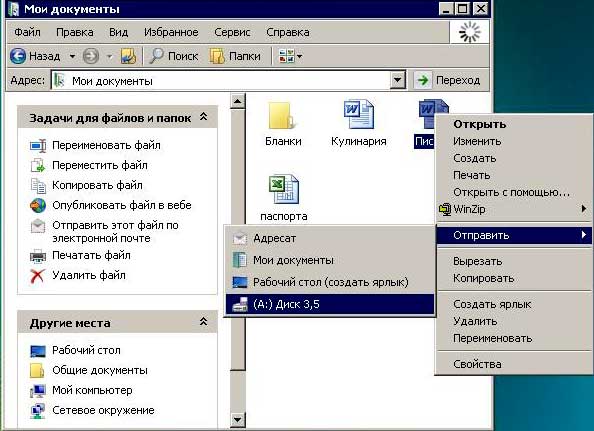Choose Печать in the context menu
The height and width of the screenshot is (431, 594).
pyautogui.click(x=514, y=175)
